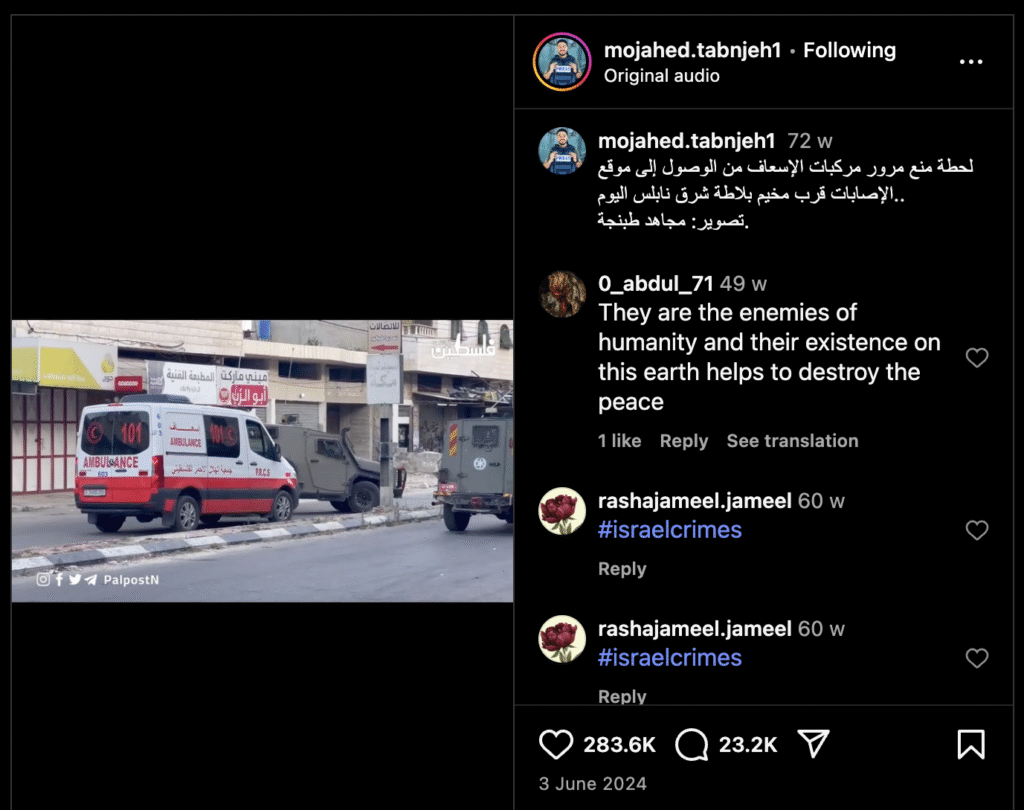This screenshot has height=810, width=1024.
Task: Reply to the 0_abdul_71 comment
Action: point(684,441)
